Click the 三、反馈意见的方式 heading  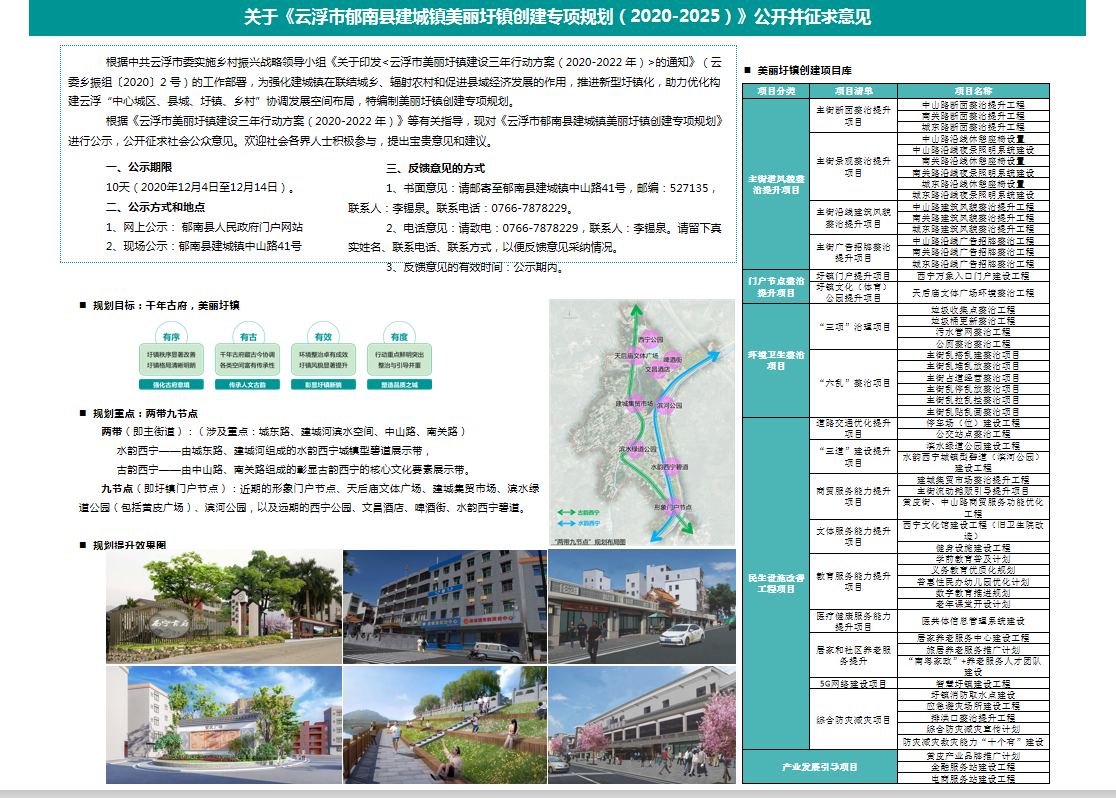436,168
